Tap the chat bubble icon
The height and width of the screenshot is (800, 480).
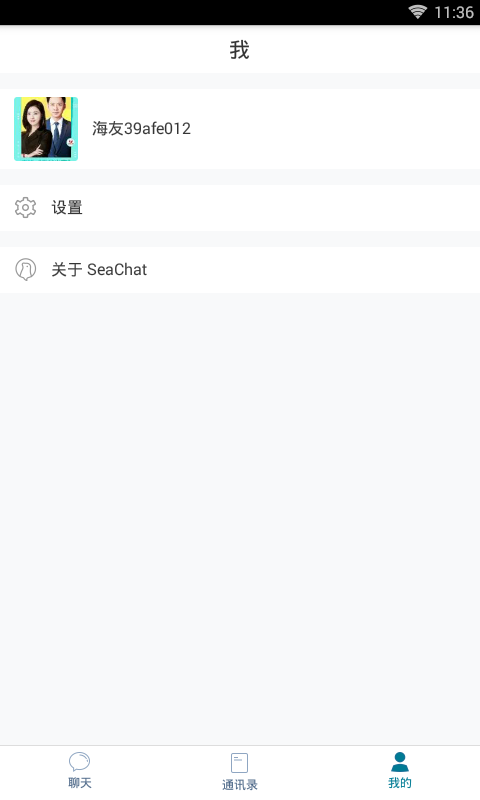[80, 762]
